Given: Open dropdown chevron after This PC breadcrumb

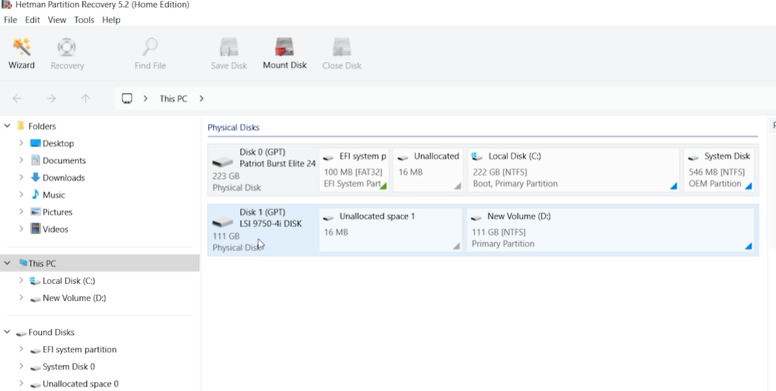Looking at the screenshot, I should (201, 98).
